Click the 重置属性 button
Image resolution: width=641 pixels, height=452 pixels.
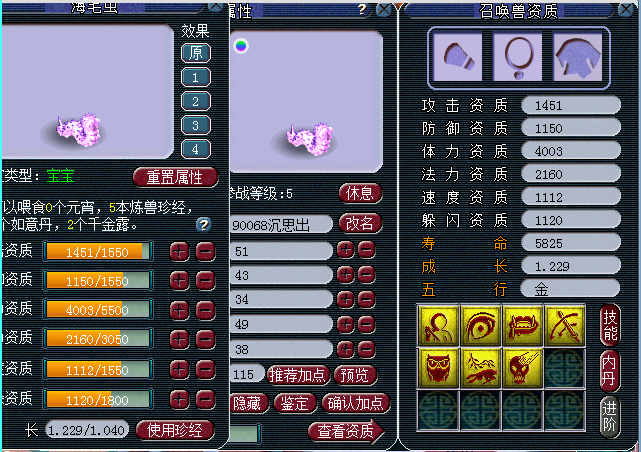[175, 177]
